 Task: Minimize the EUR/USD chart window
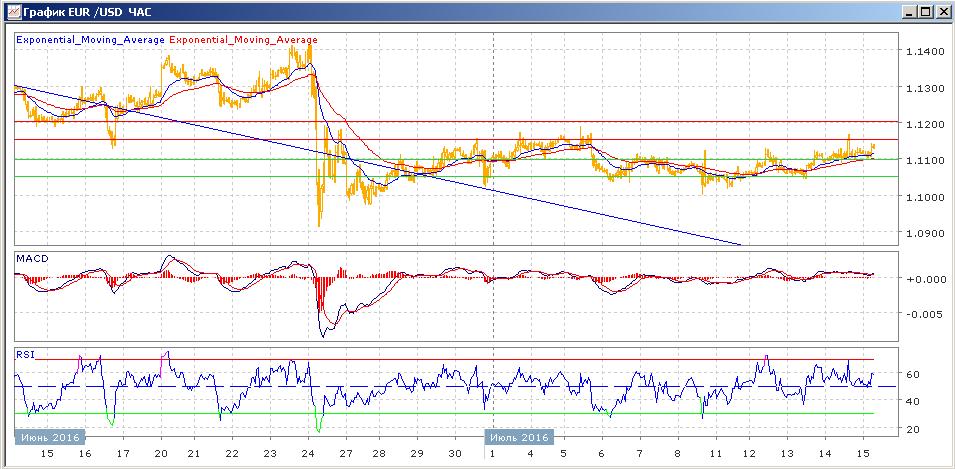pos(906,12)
